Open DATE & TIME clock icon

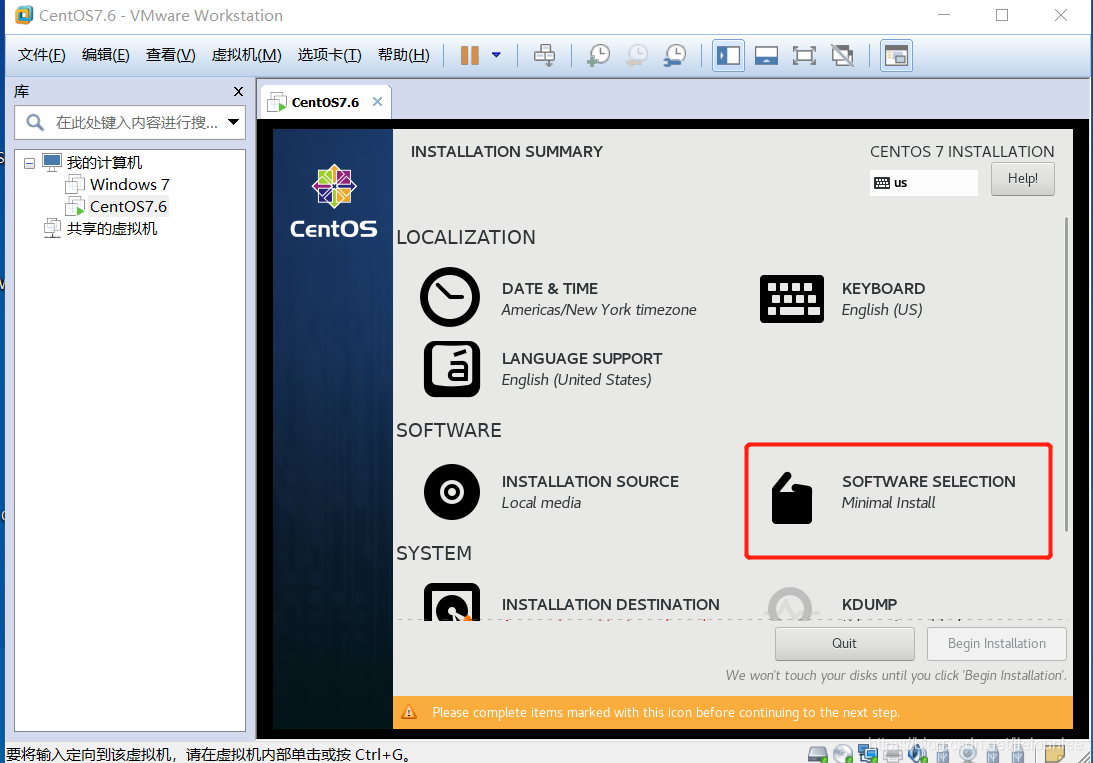[450, 297]
